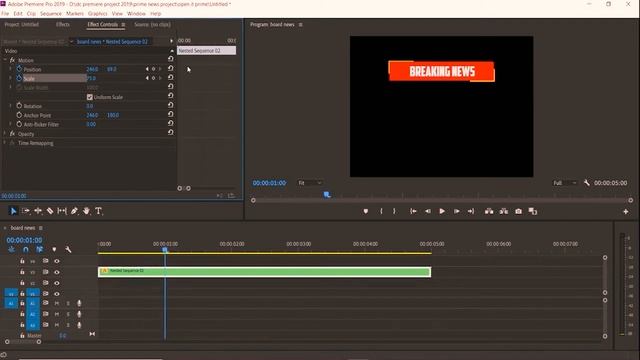Click the Extract button in Program monitor
Screen dimensions: 640x360
(x=504, y=211)
